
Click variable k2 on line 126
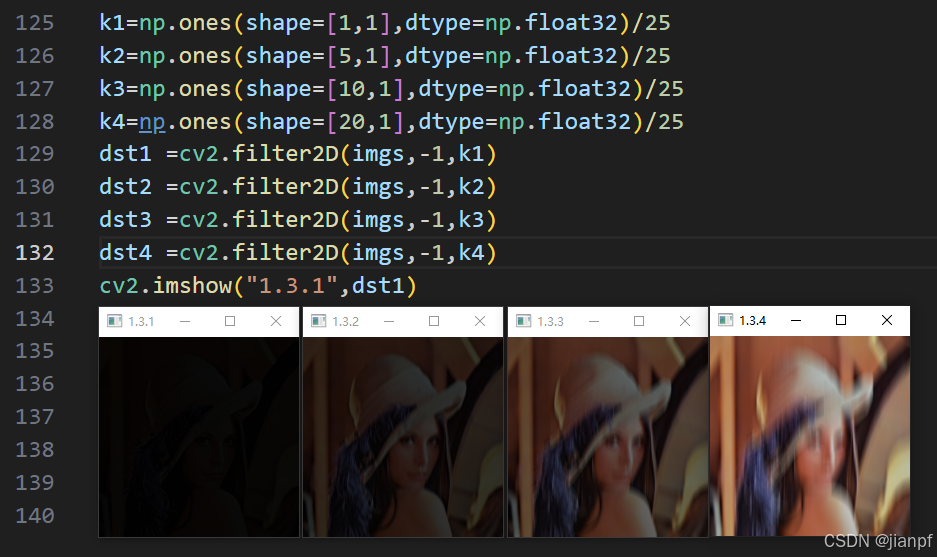point(112,56)
